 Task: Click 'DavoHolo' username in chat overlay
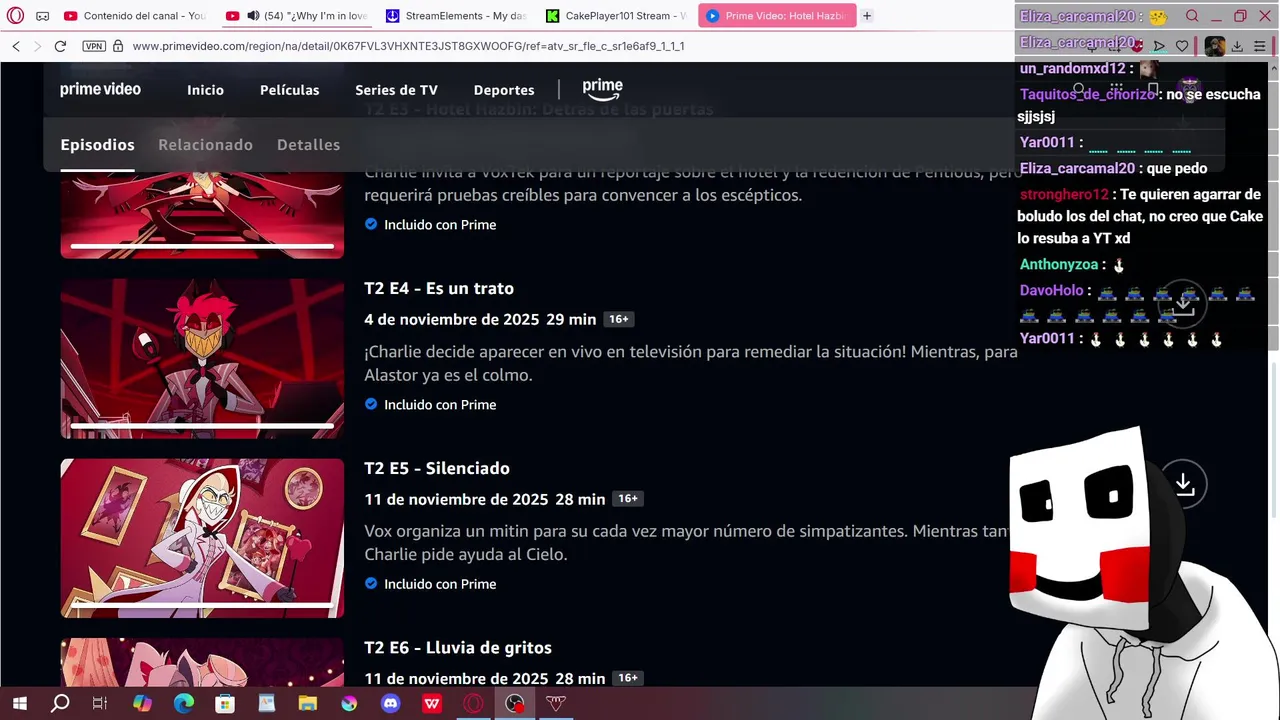pyautogui.click(x=1051, y=290)
